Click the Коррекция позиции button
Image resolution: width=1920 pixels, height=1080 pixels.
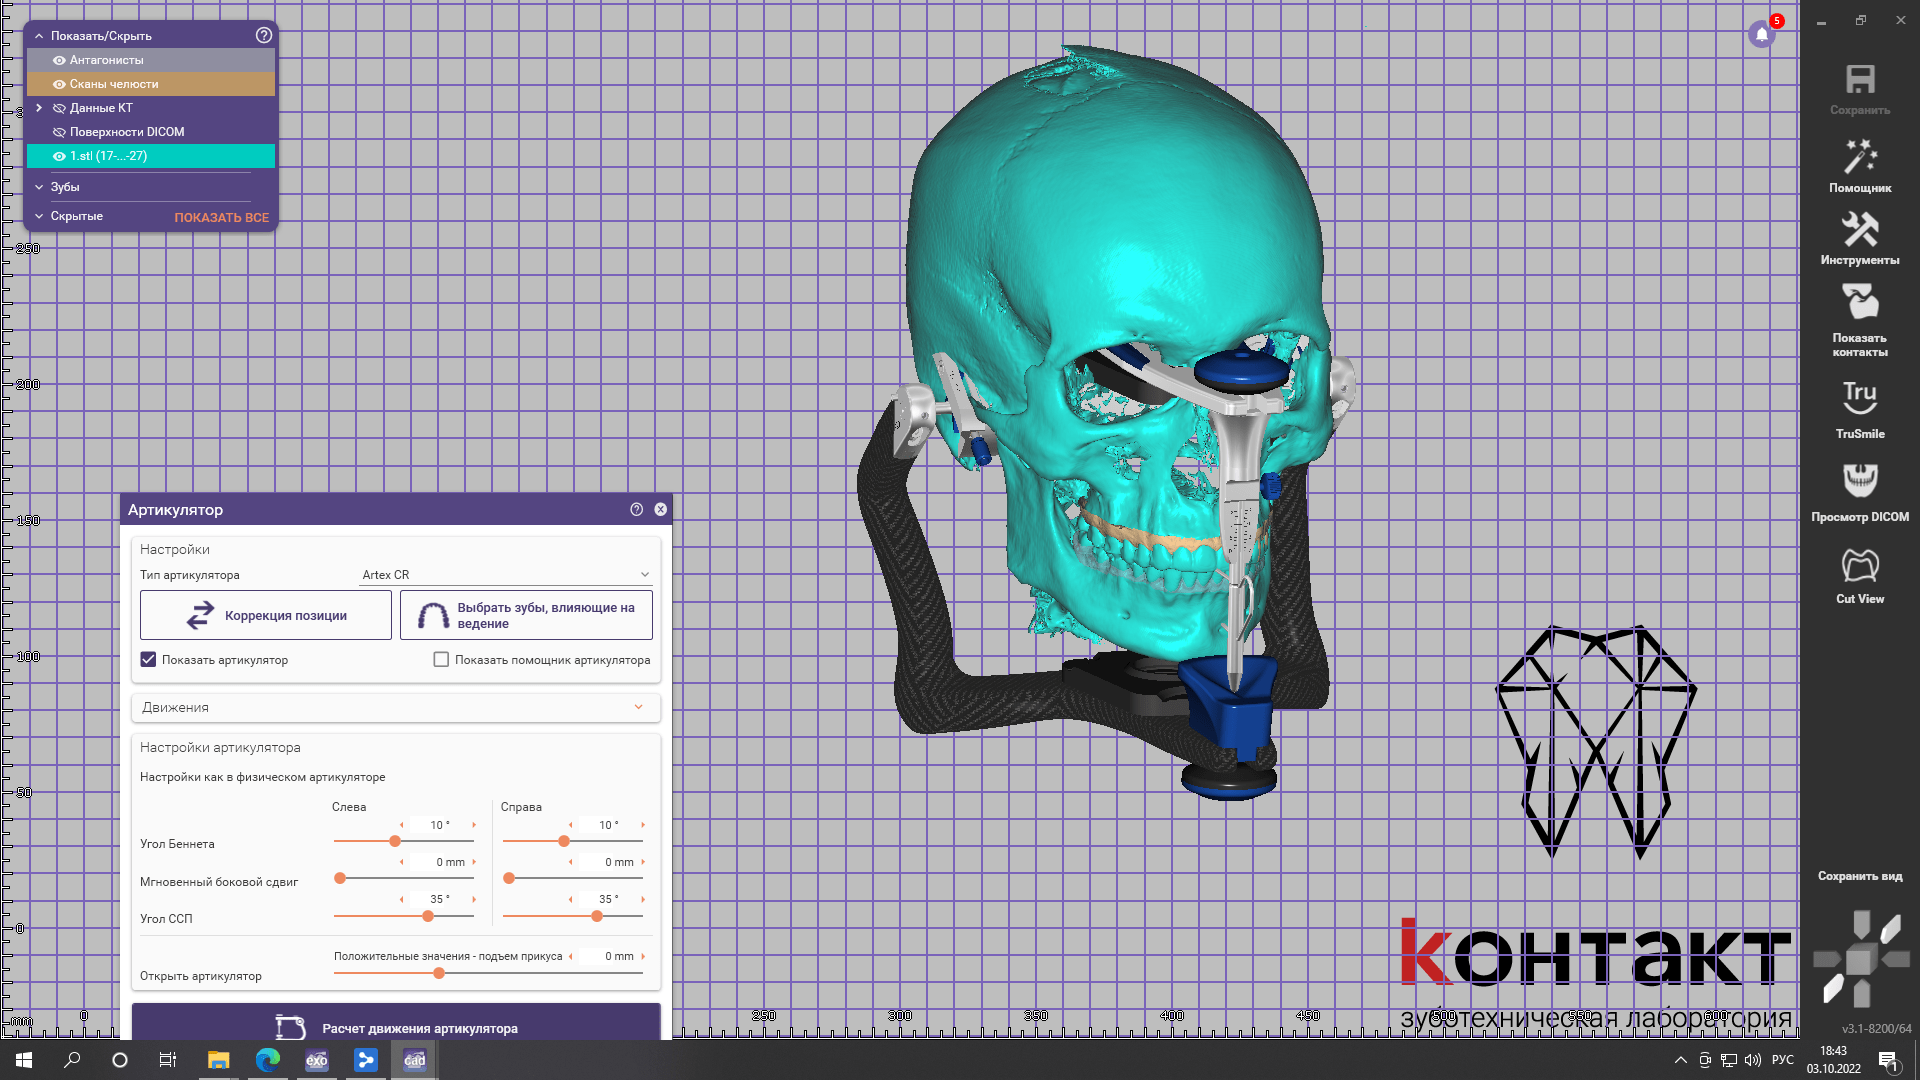[266, 615]
